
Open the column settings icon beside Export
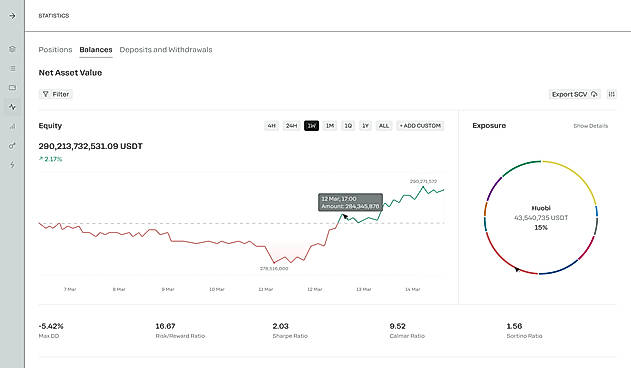pos(611,94)
